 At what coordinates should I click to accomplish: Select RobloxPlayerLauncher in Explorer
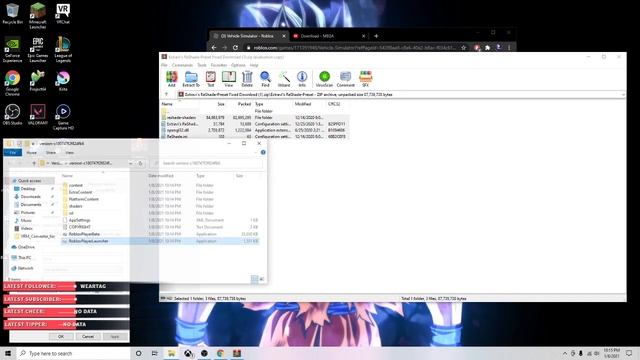pyautogui.click(x=160, y=241)
